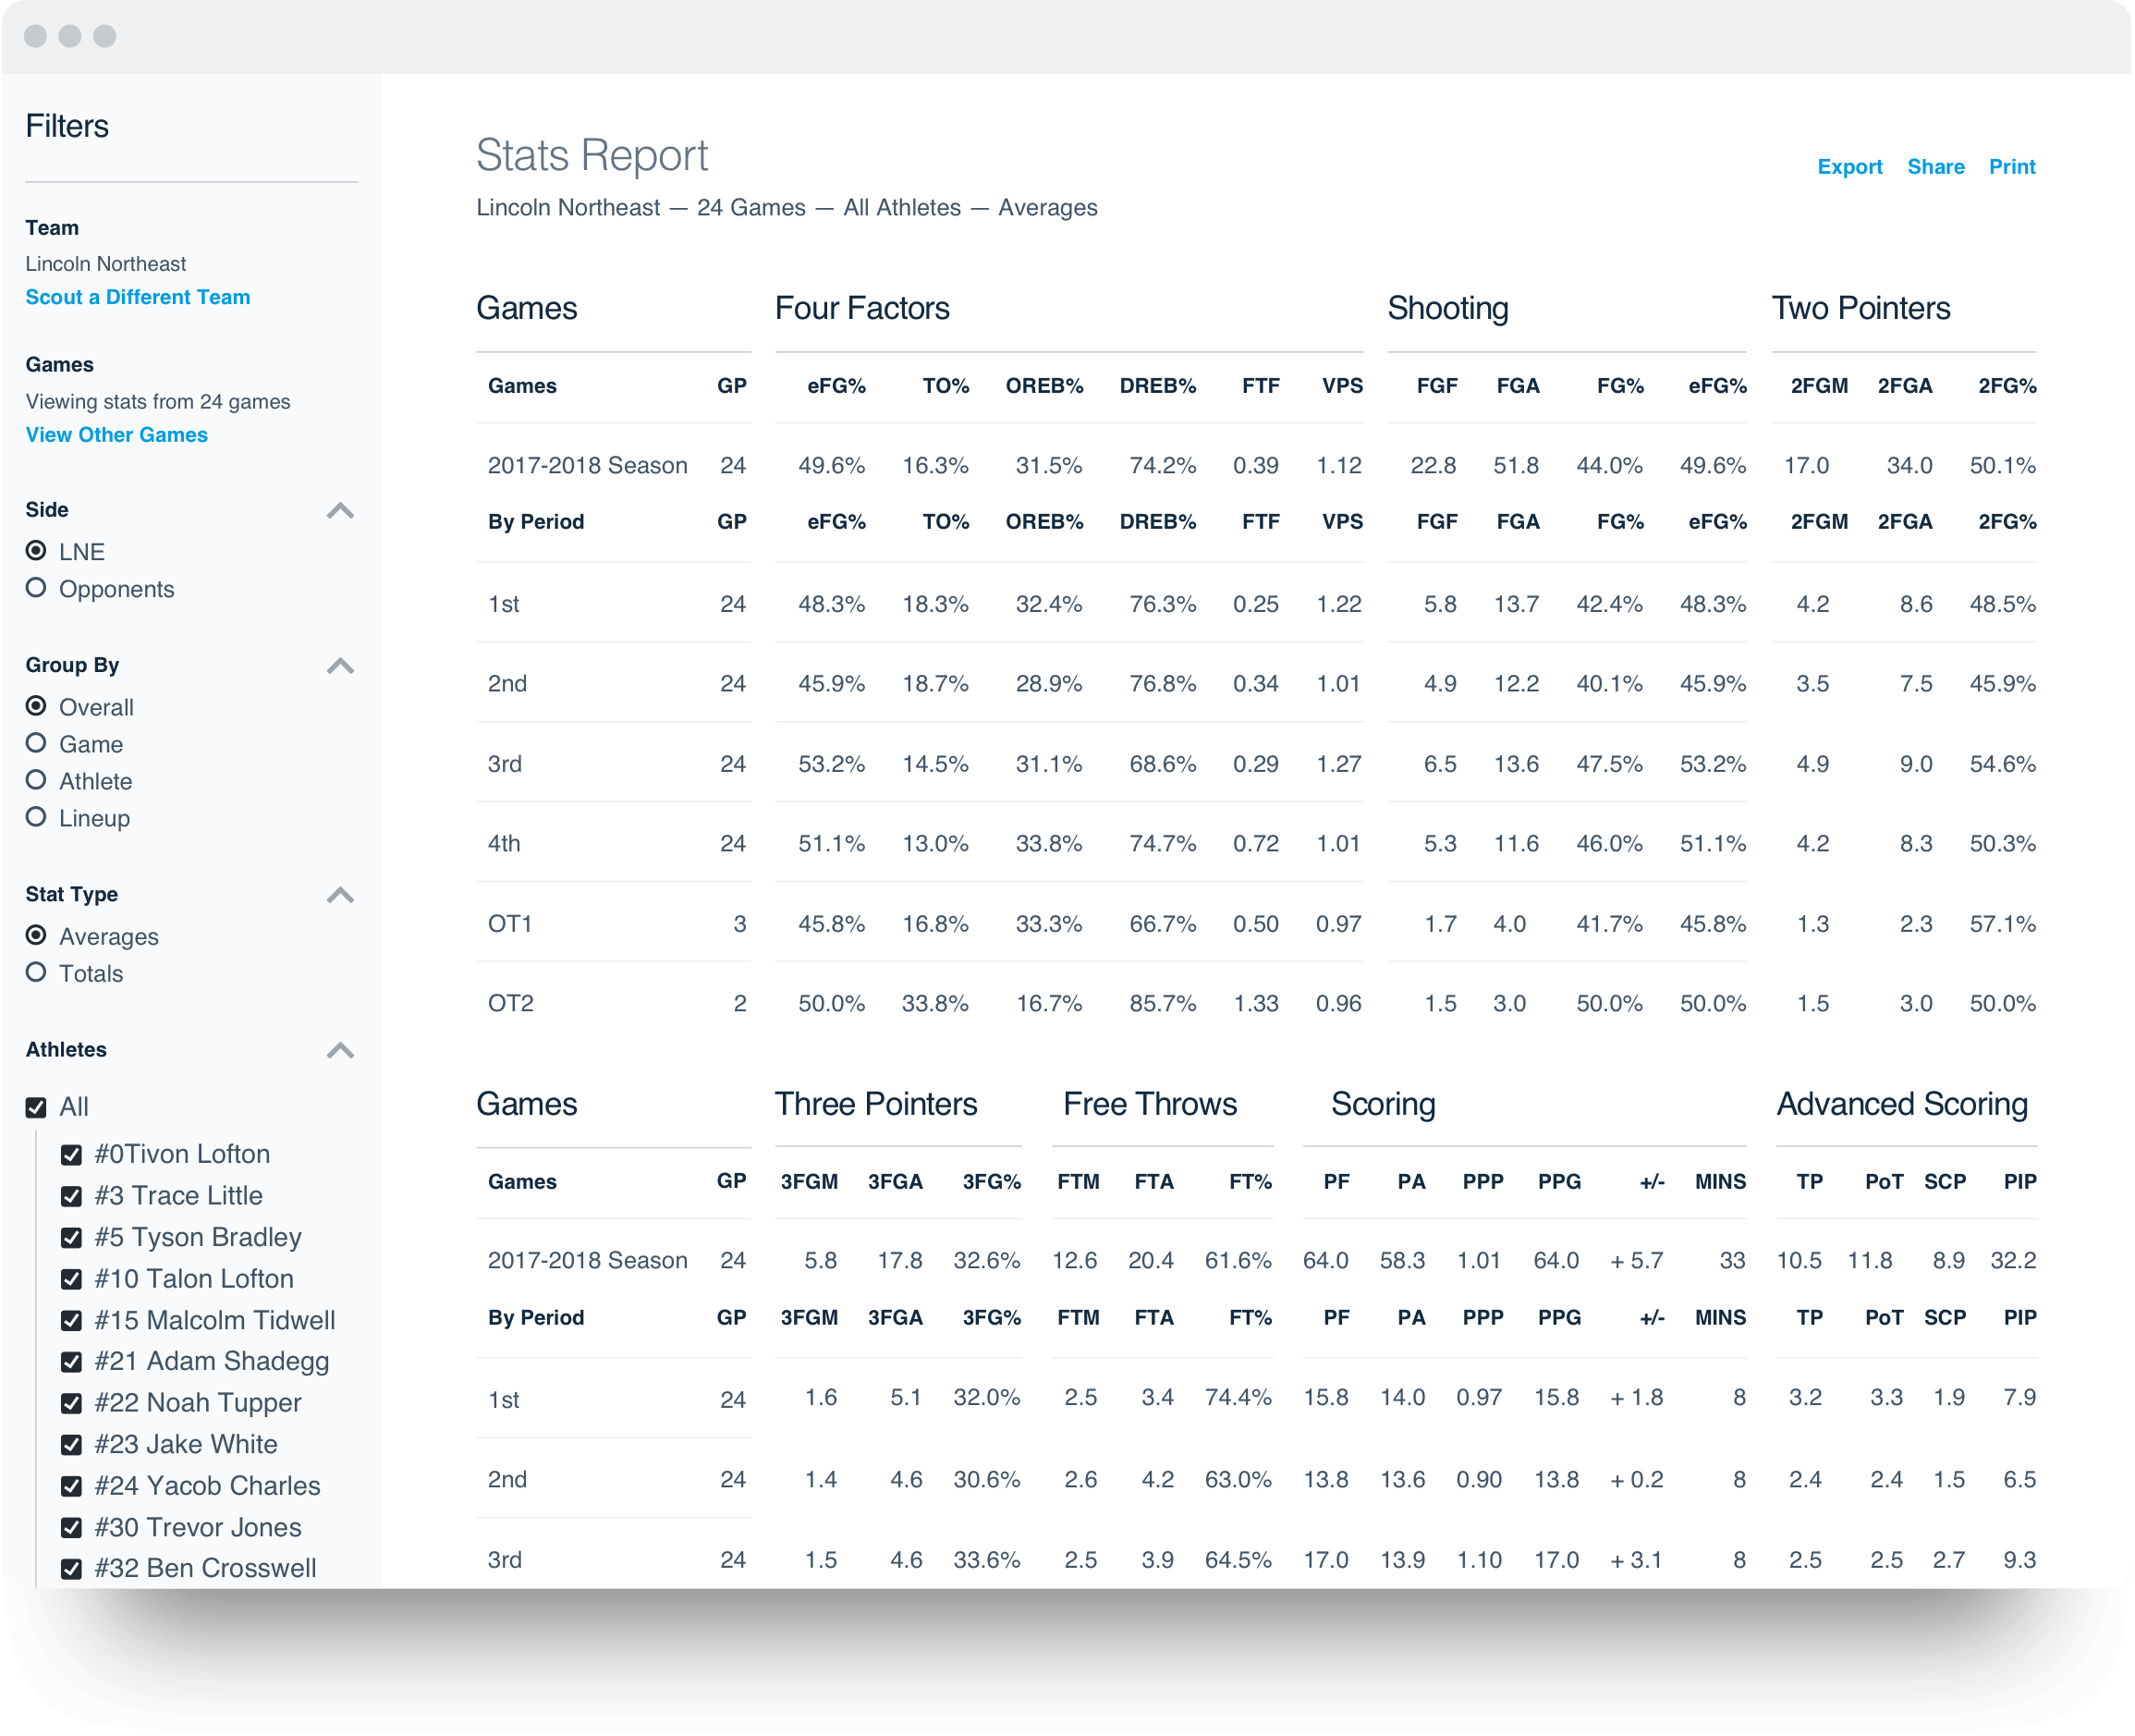This screenshot has height=1736, width=2135.
Task: Export the stats report
Action: click(1849, 166)
